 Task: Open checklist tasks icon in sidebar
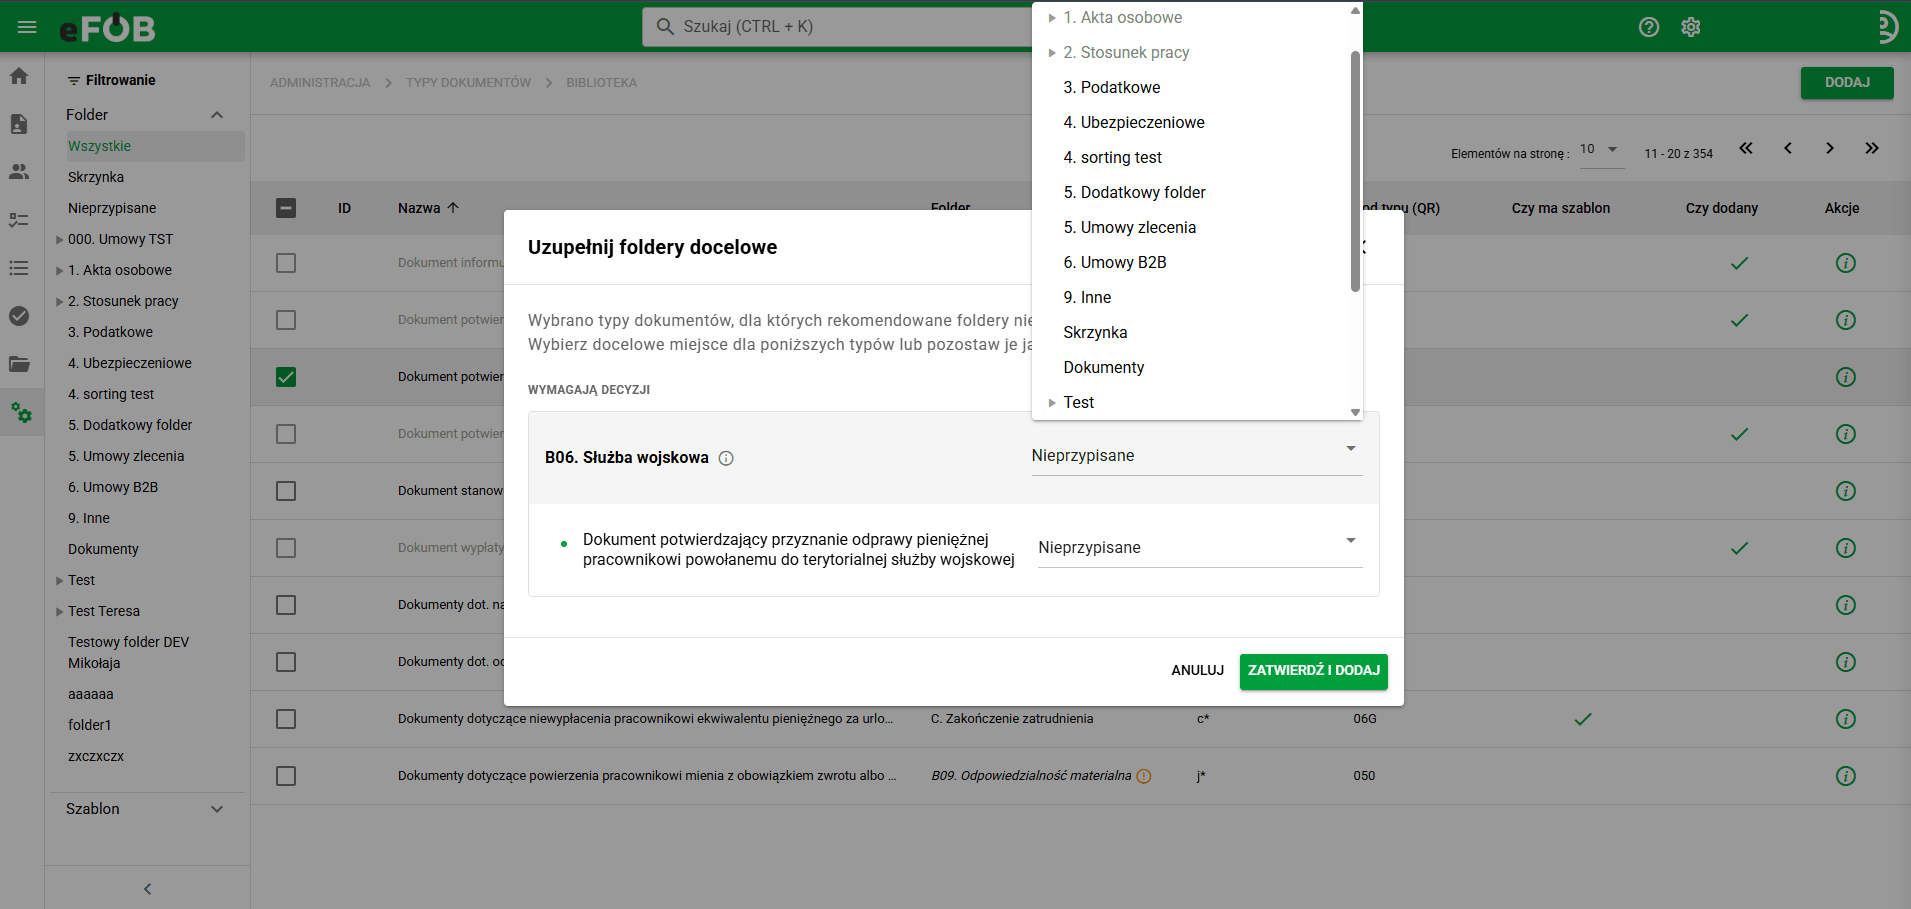19,220
